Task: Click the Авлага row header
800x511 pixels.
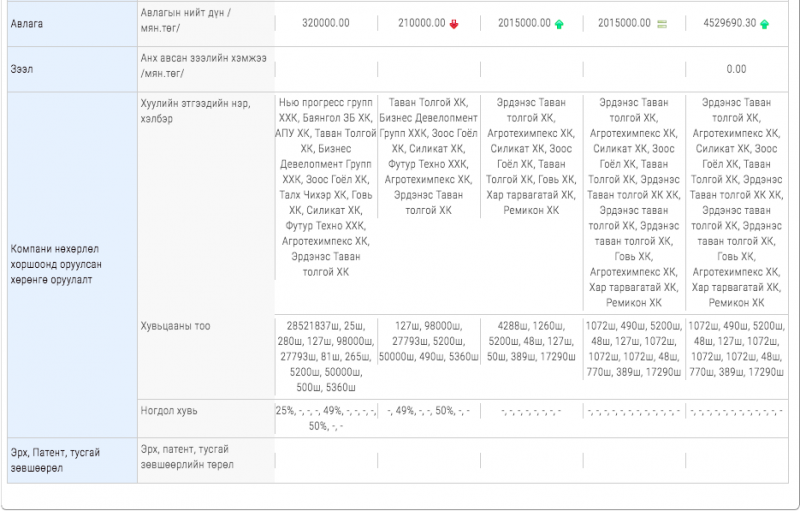Action: click(x=27, y=23)
